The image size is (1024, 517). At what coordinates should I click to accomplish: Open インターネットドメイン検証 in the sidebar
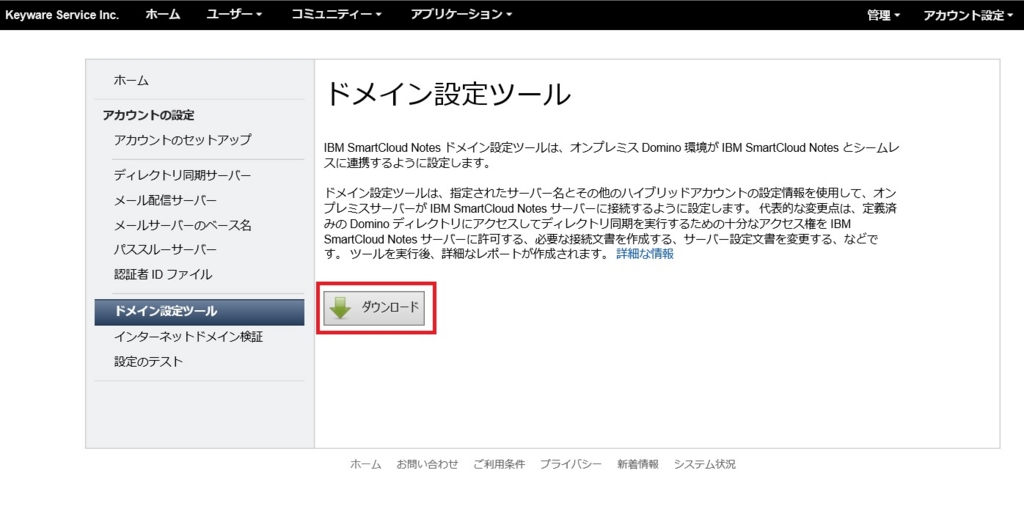click(188, 337)
